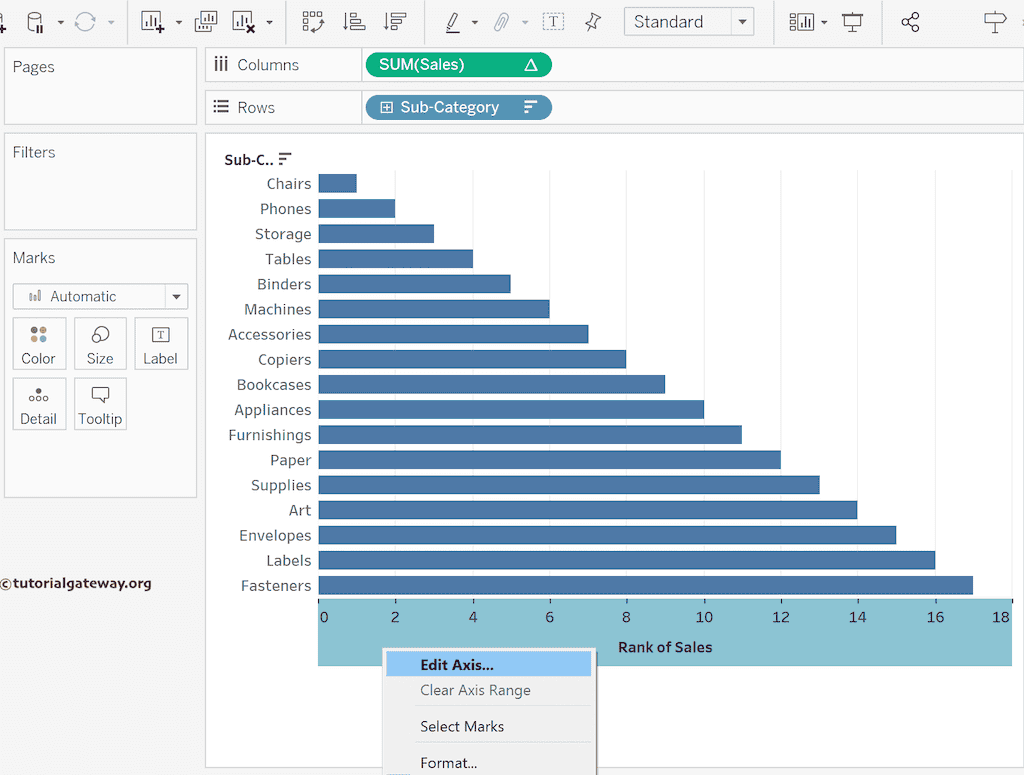Click the Label button on Marks card
The height and width of the screenshot is (775, 1024).
coord(160,344)
